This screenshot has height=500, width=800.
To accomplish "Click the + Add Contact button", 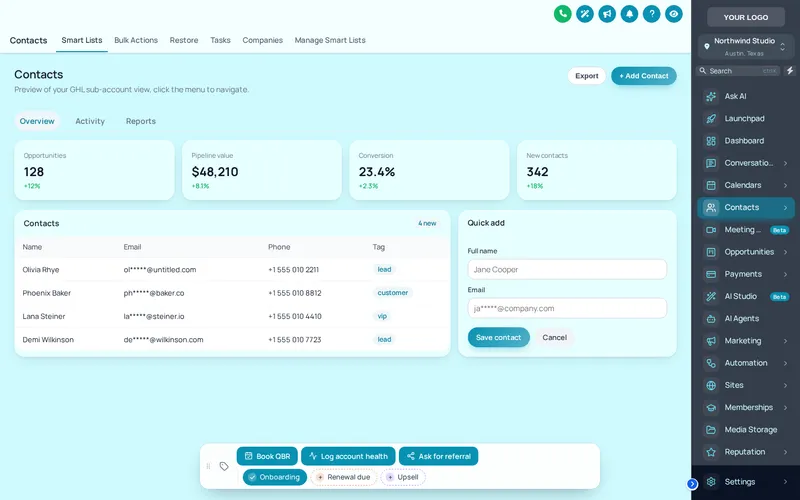I will point(644,76).
